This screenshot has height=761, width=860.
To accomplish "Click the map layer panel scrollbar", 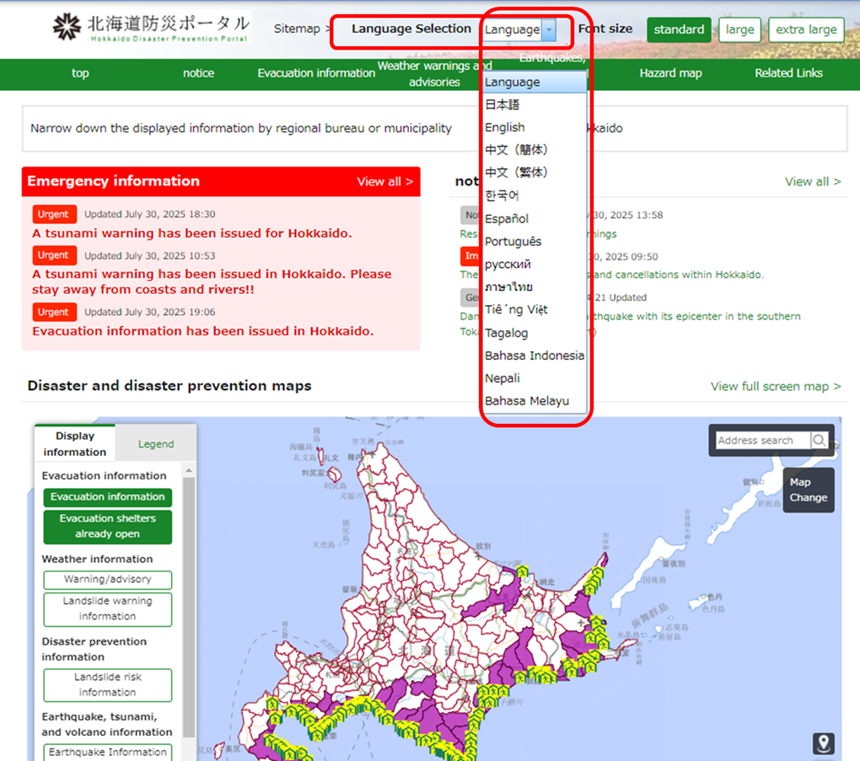I will pos(189,600).
